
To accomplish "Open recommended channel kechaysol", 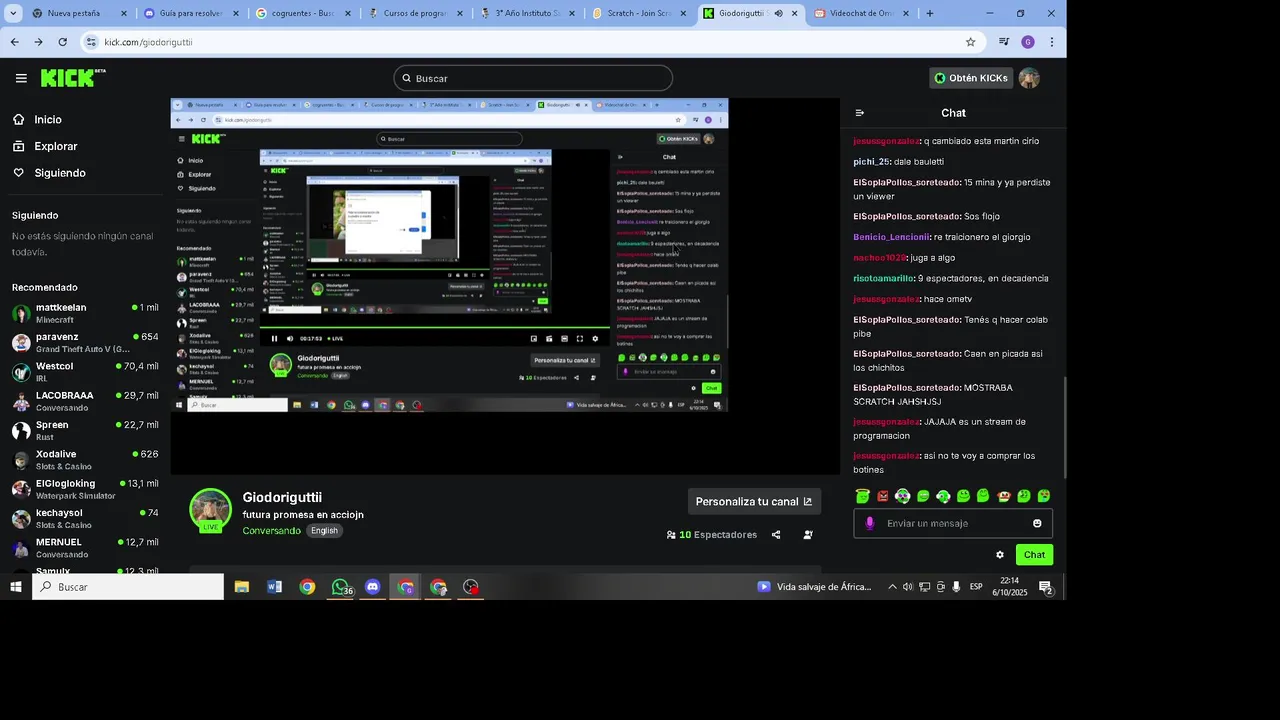I will pyautogui.click(x=85, y=518).
